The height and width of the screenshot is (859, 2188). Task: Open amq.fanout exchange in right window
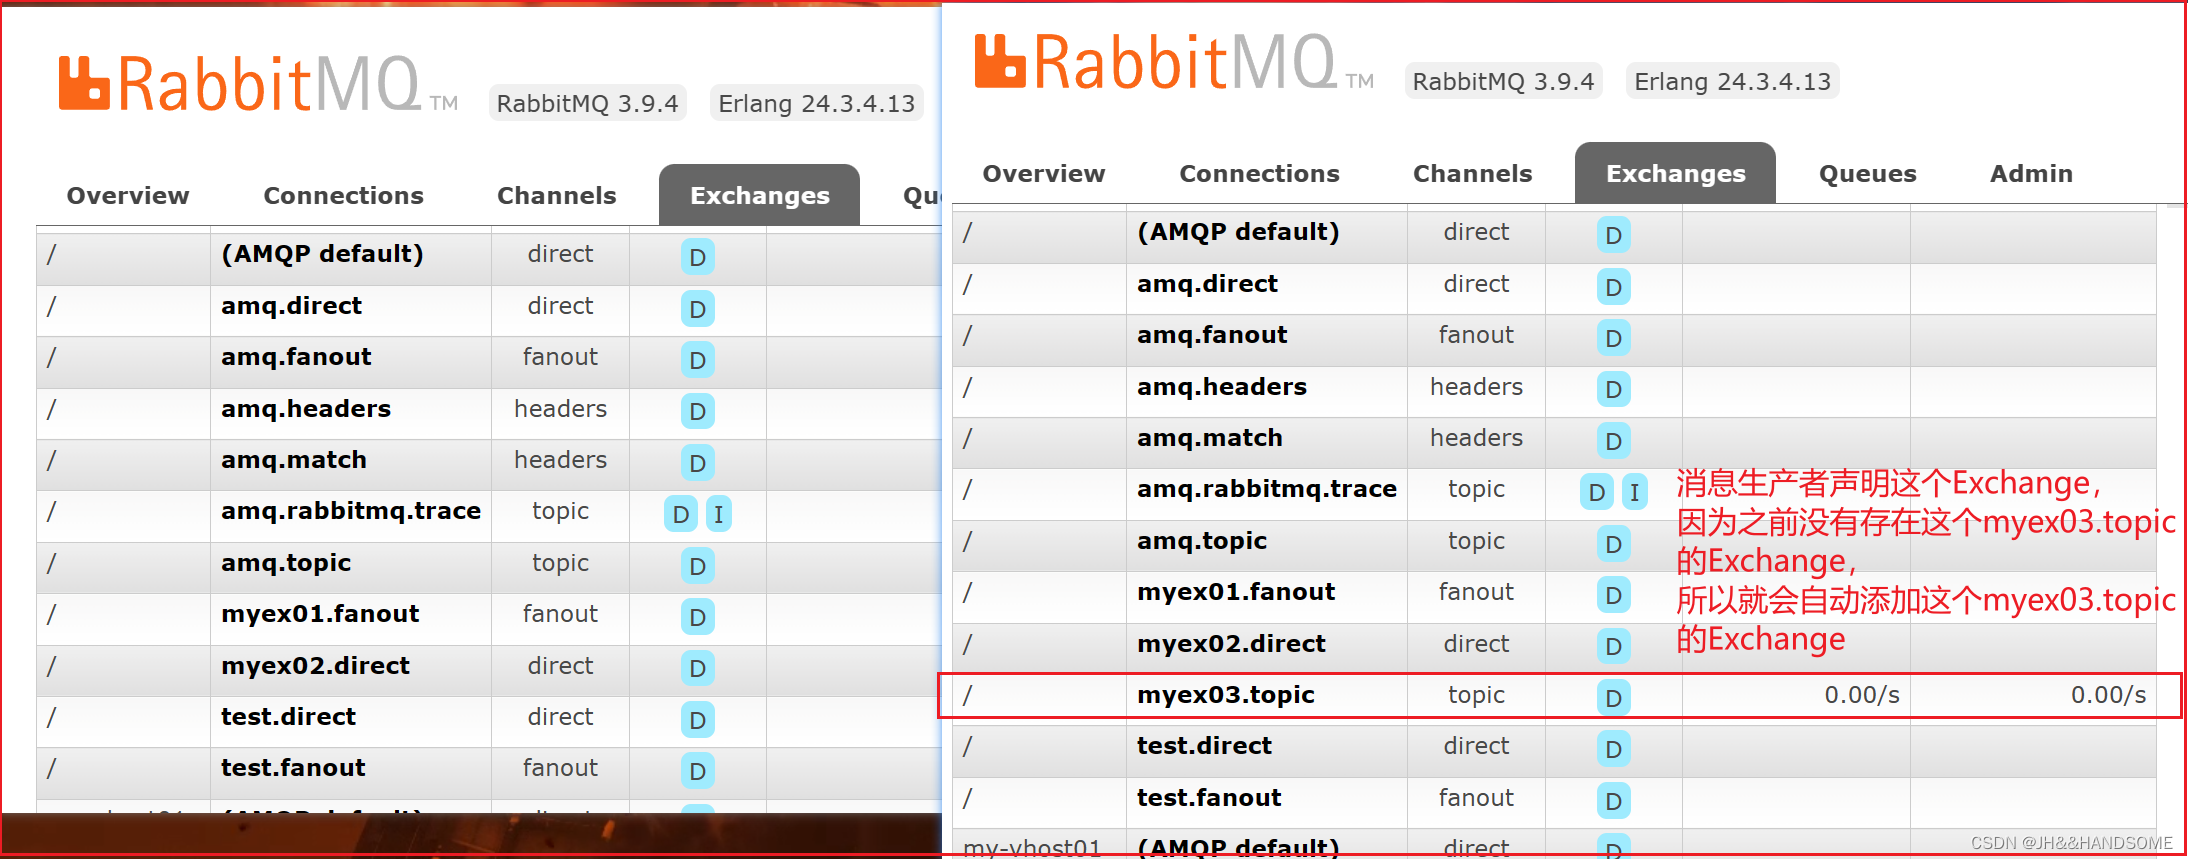click(1212, 335)
